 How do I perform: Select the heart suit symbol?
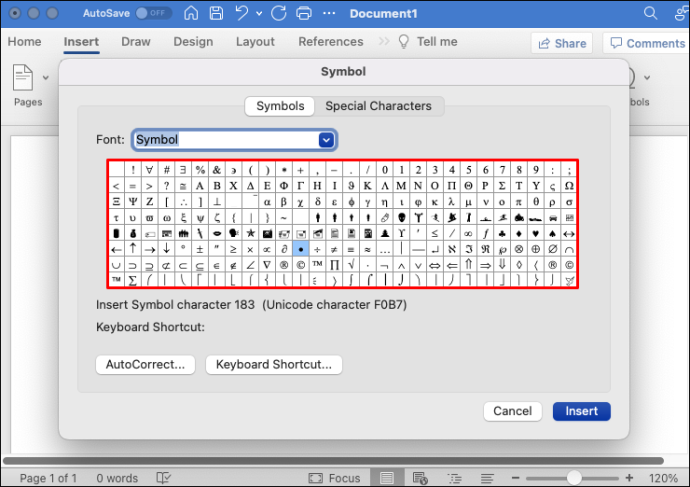[536, 234]
